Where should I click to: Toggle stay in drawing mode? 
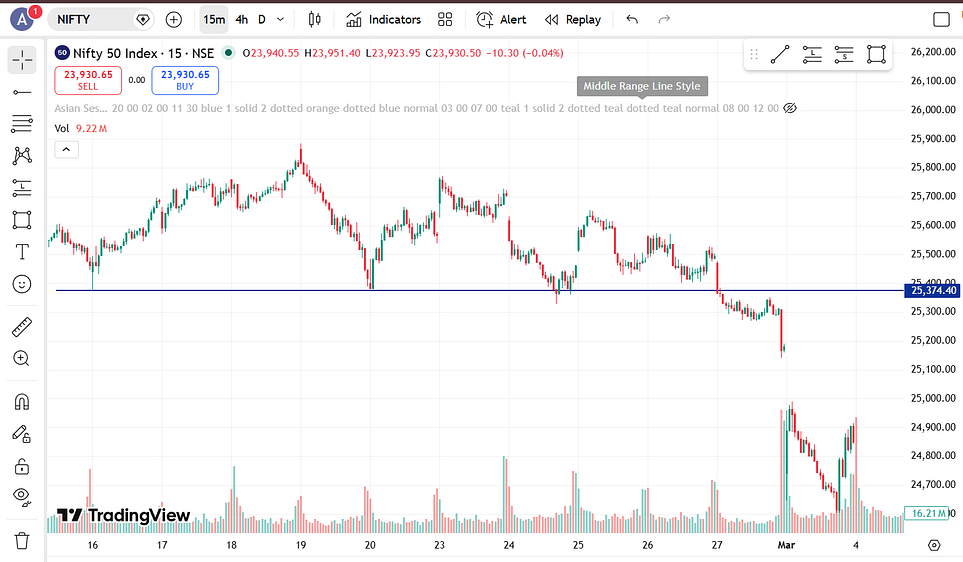(x=22, y=434)
